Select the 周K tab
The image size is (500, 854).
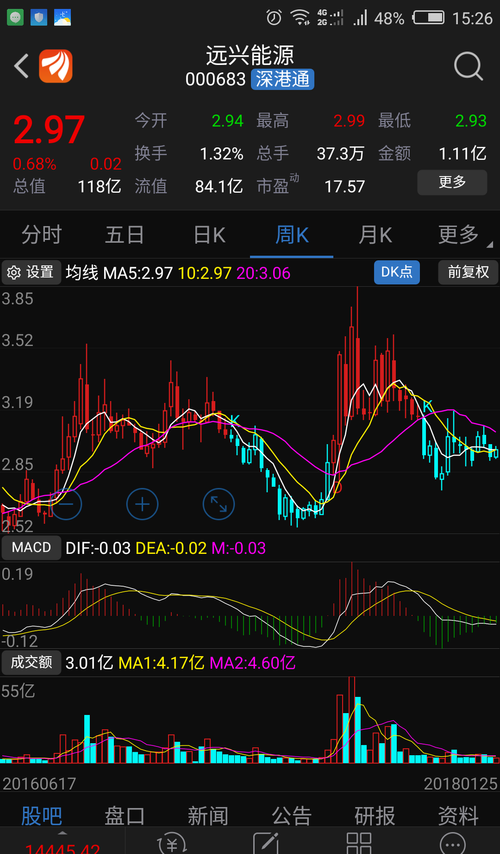(292, 235)
